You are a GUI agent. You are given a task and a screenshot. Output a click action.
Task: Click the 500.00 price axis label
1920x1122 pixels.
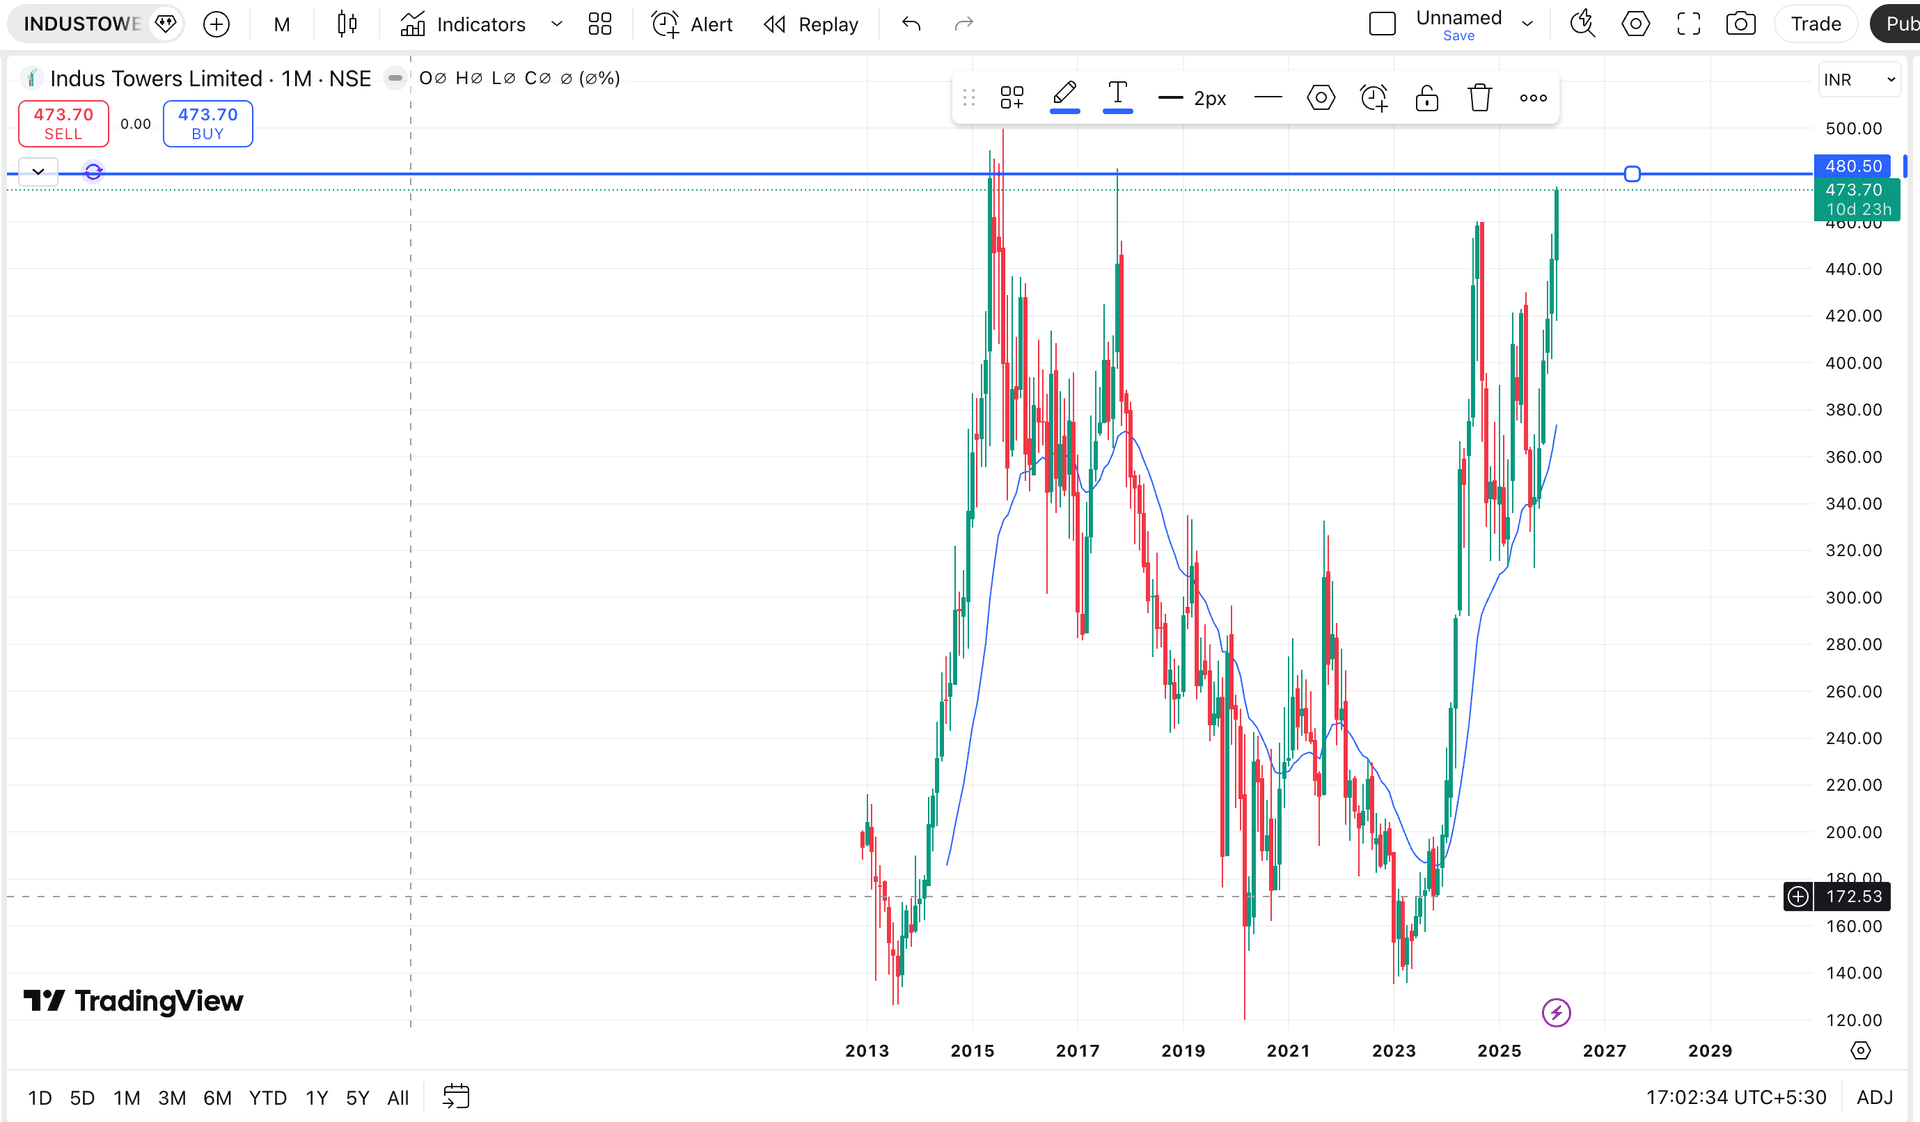pyautogui.click(x=1853, y=128)
